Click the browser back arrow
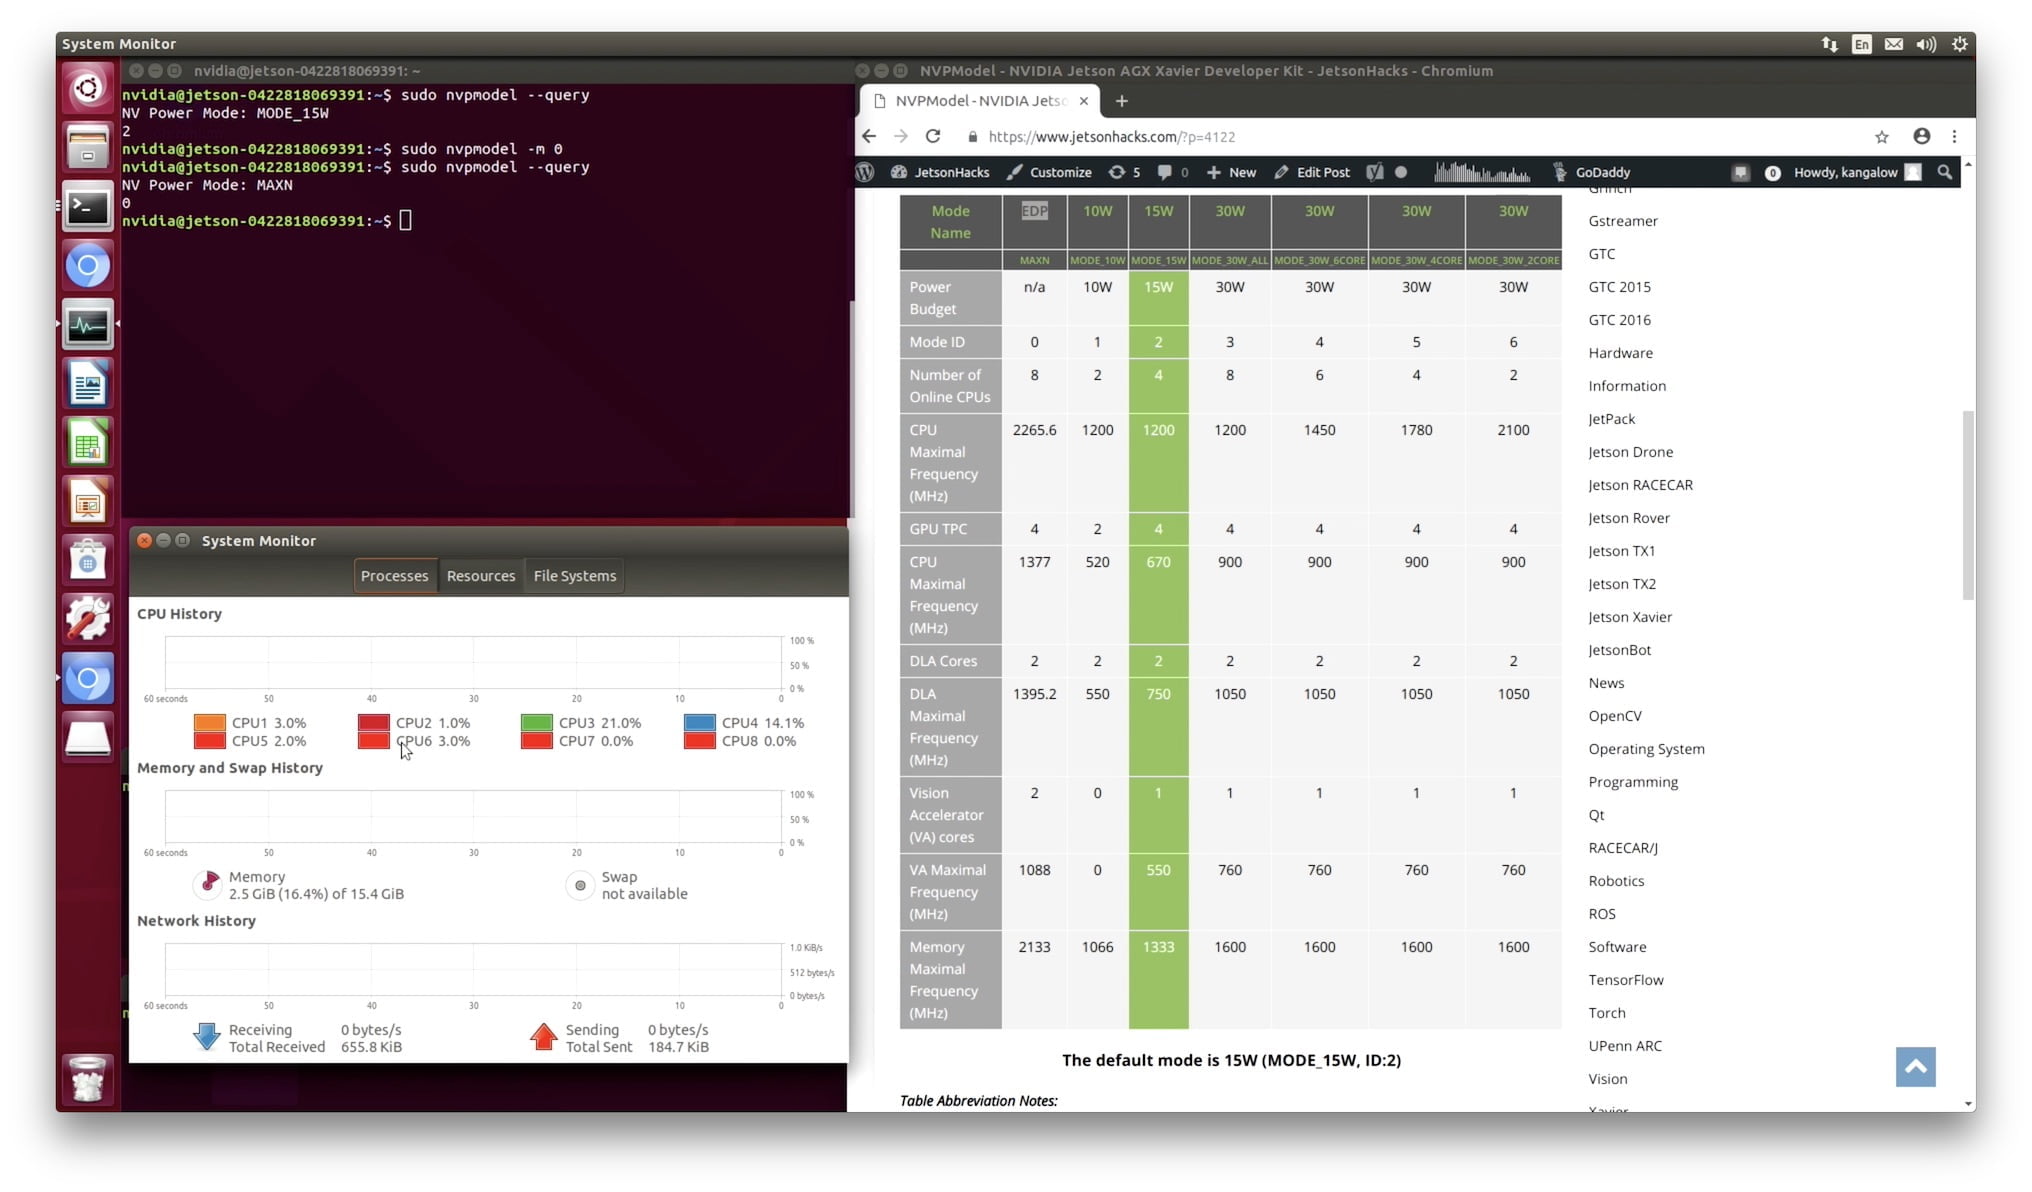The height and width of the screenshot is (1192, 2032). click(868, 136)
